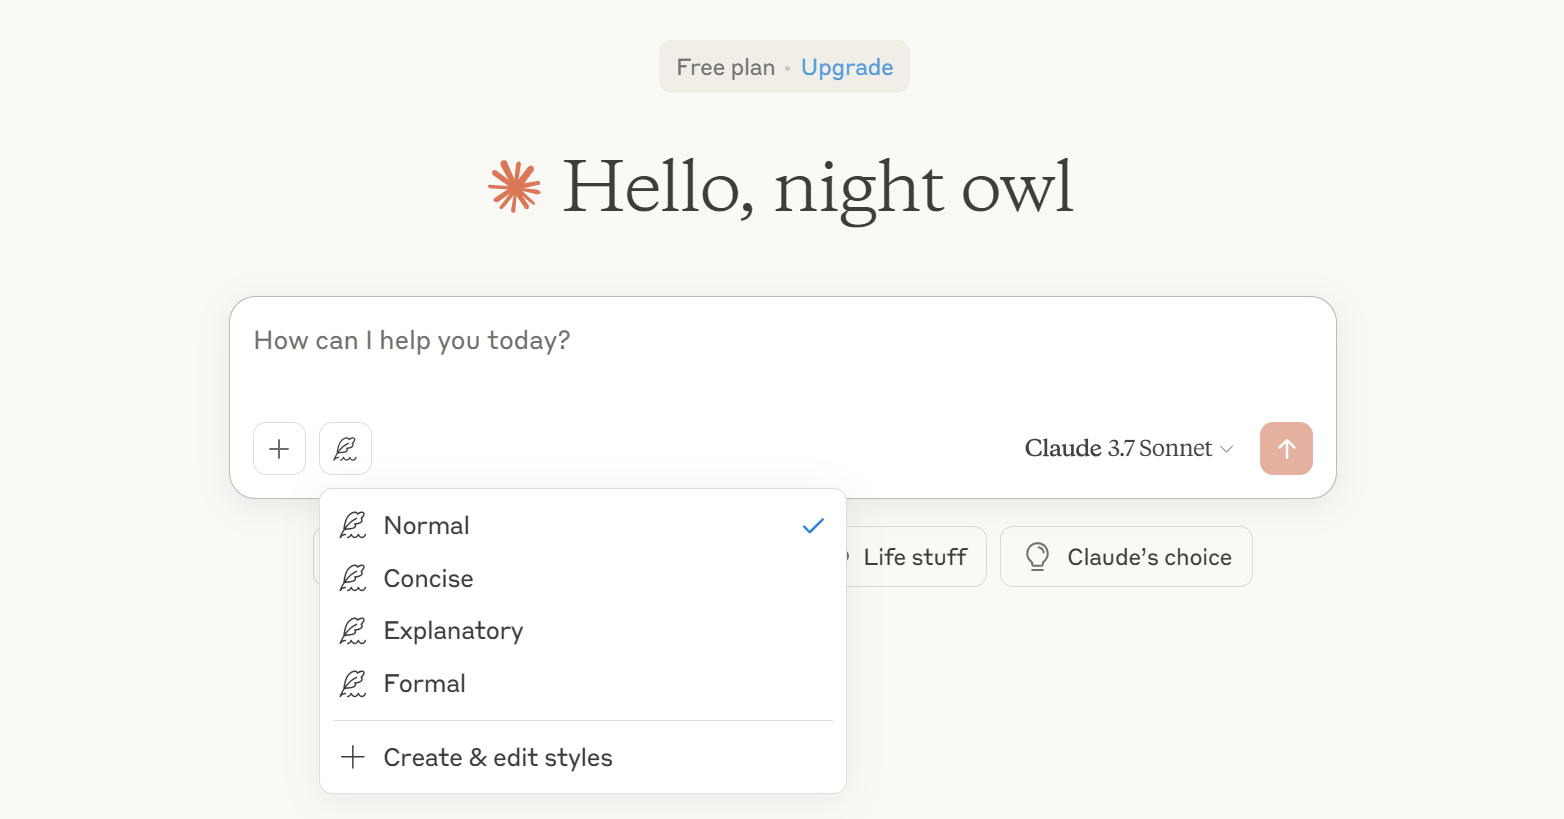
Task: Click the plus attachment button
Action: pyautogui.click(x=279, y=448)
